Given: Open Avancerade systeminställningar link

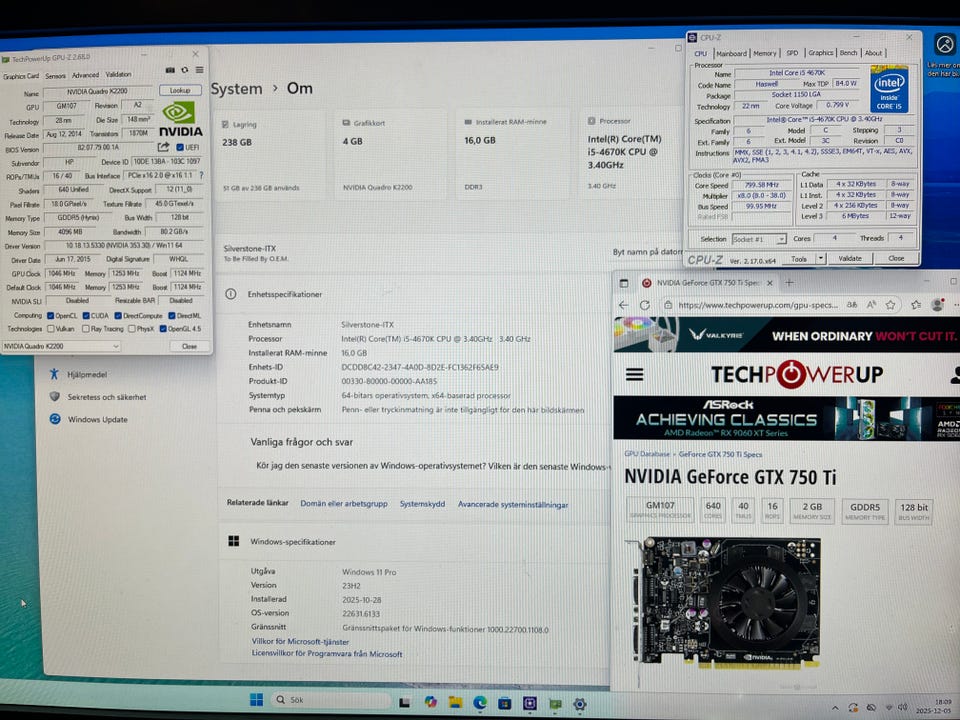Looking at the screenshot, I should [x=513, y=504].
